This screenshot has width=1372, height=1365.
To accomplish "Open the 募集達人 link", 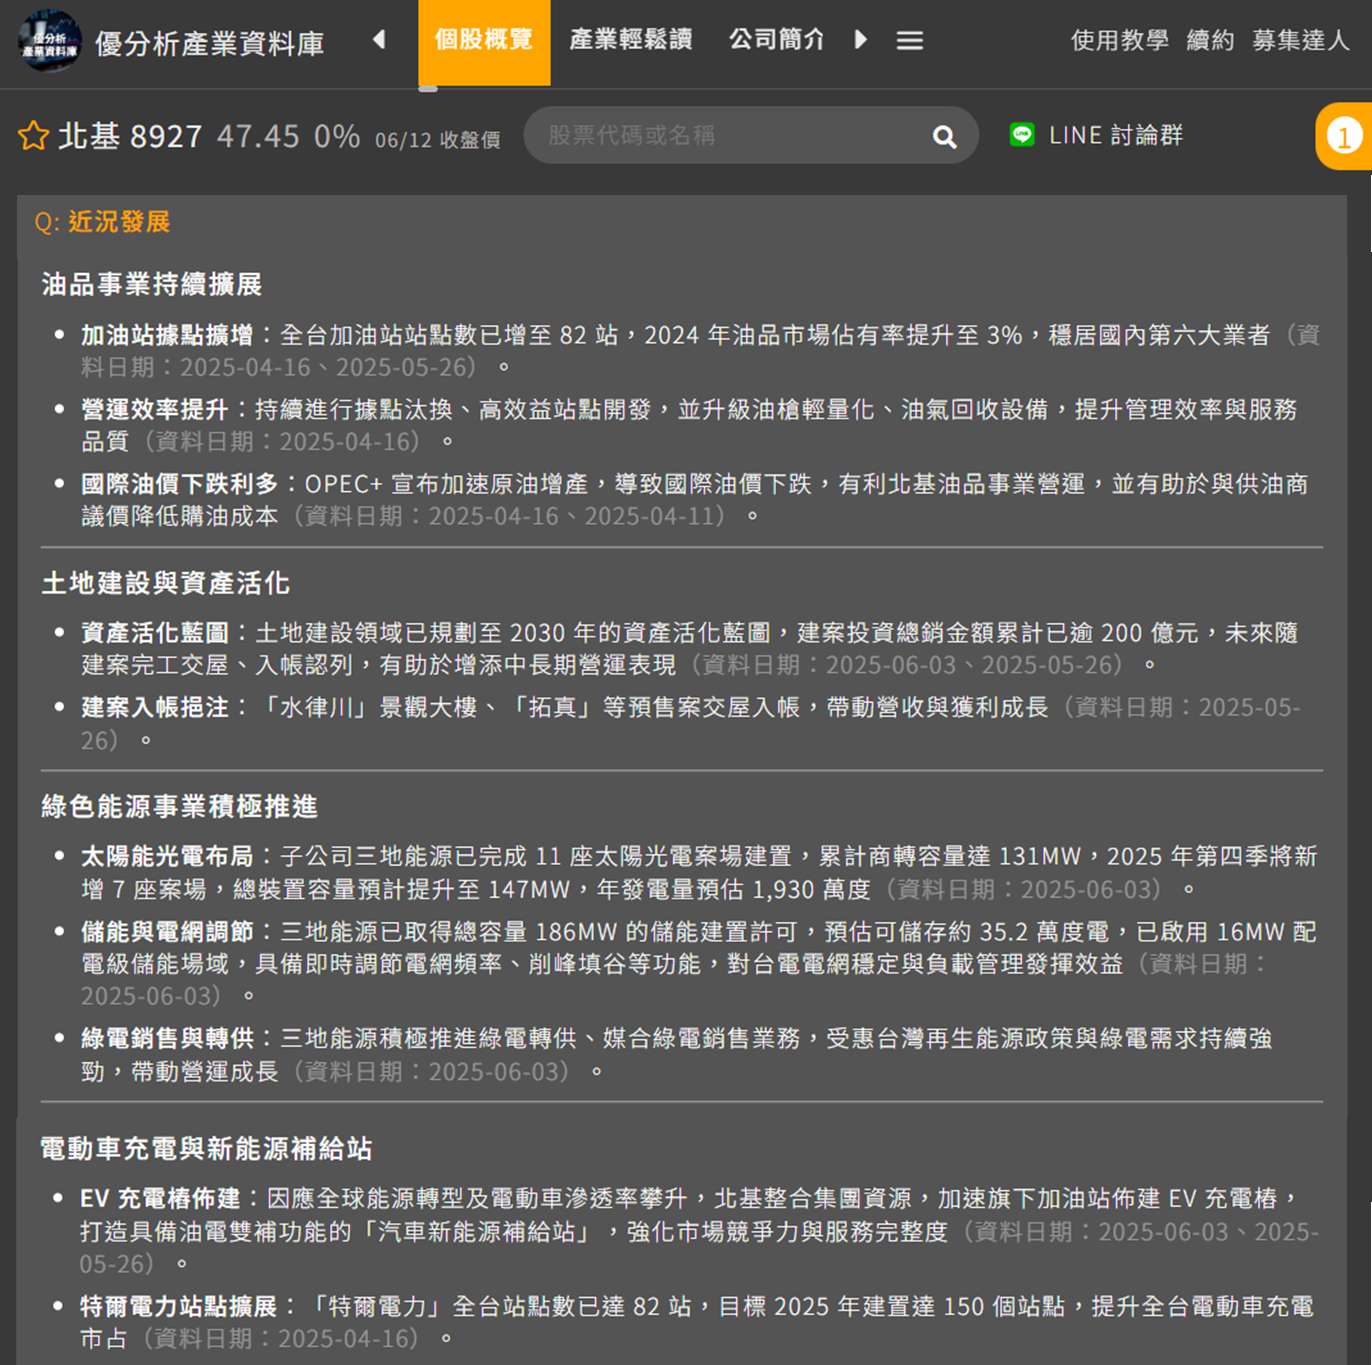I will [1300, 40].
